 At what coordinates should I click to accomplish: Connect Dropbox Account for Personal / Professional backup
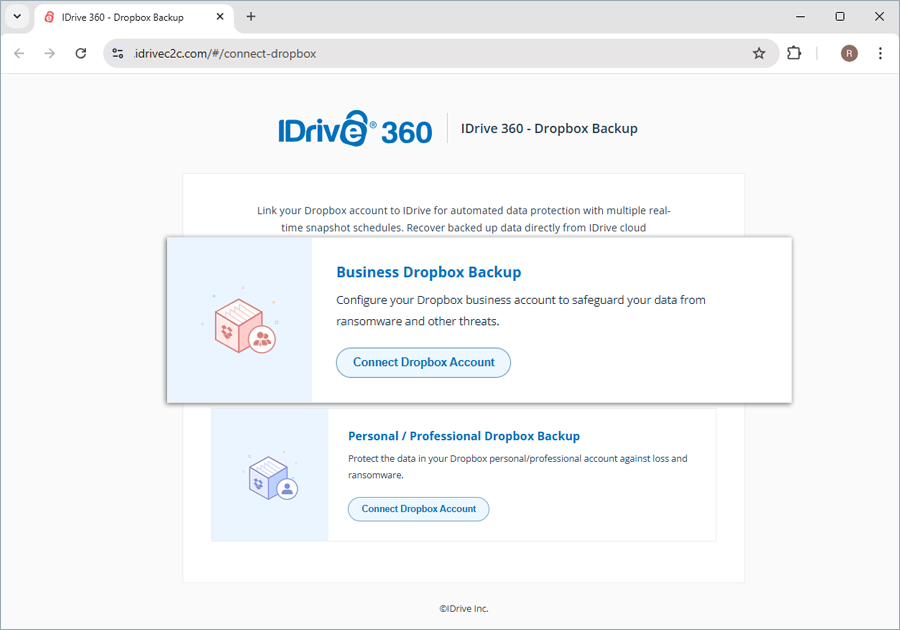point(418,509)
